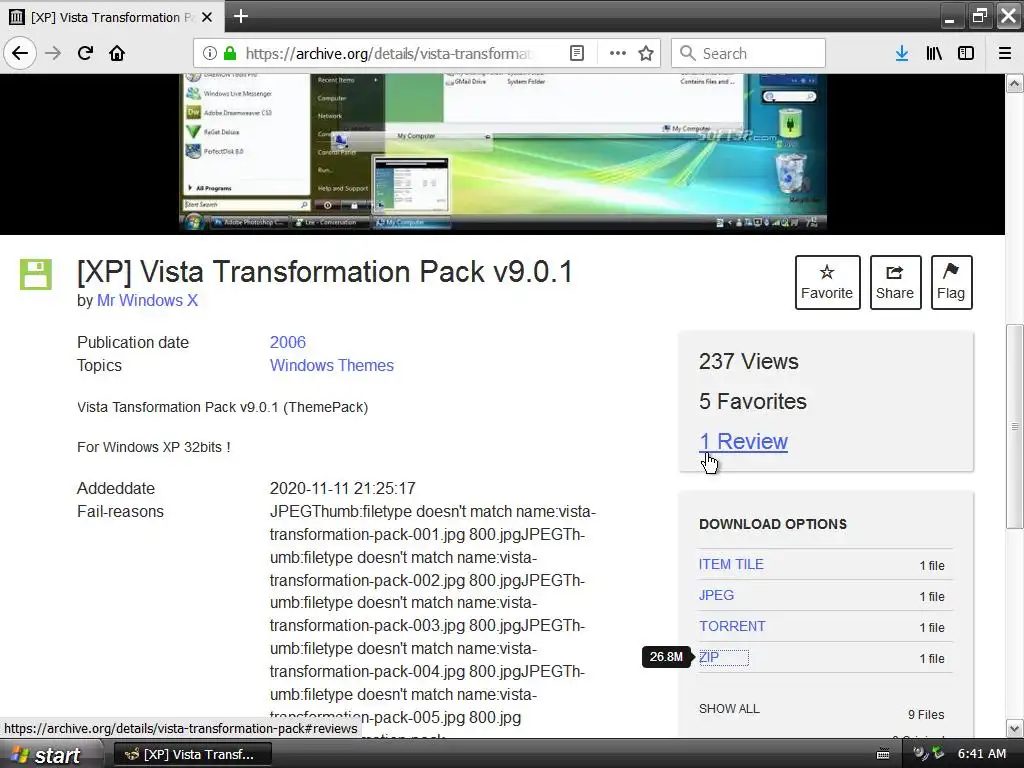Screen dimensions: 1024x768
Task: Click the Addeddate value 2020-11-11 21:25:17
Action: tap(343, 488)
